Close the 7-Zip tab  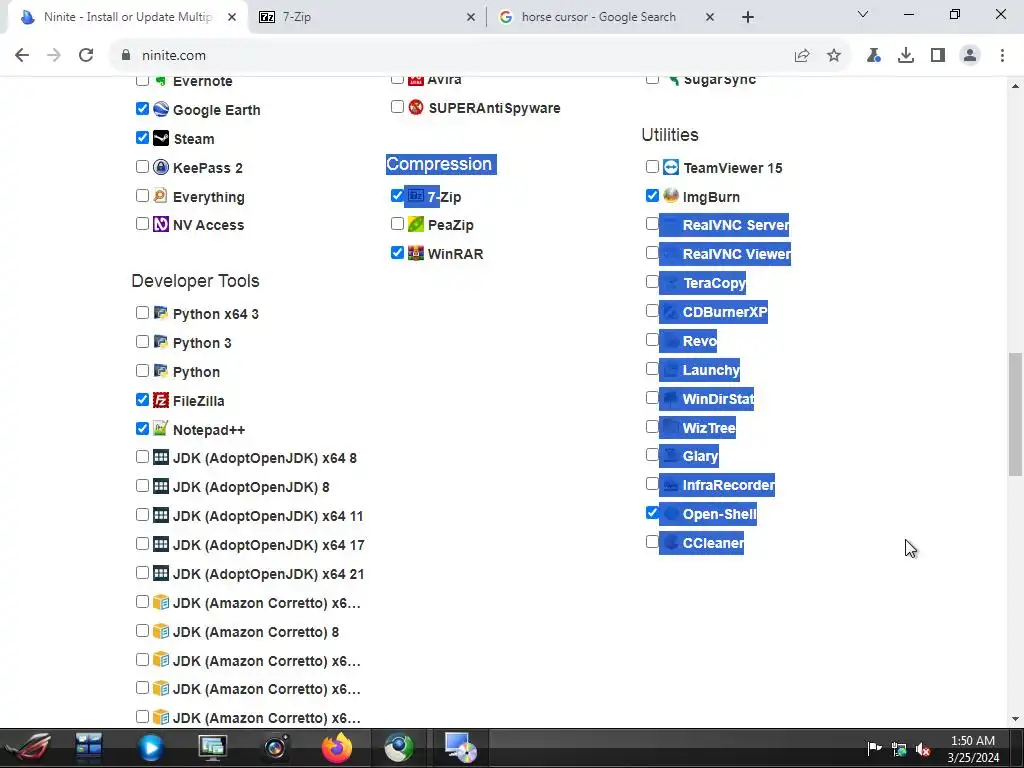[x=470, y=17]
